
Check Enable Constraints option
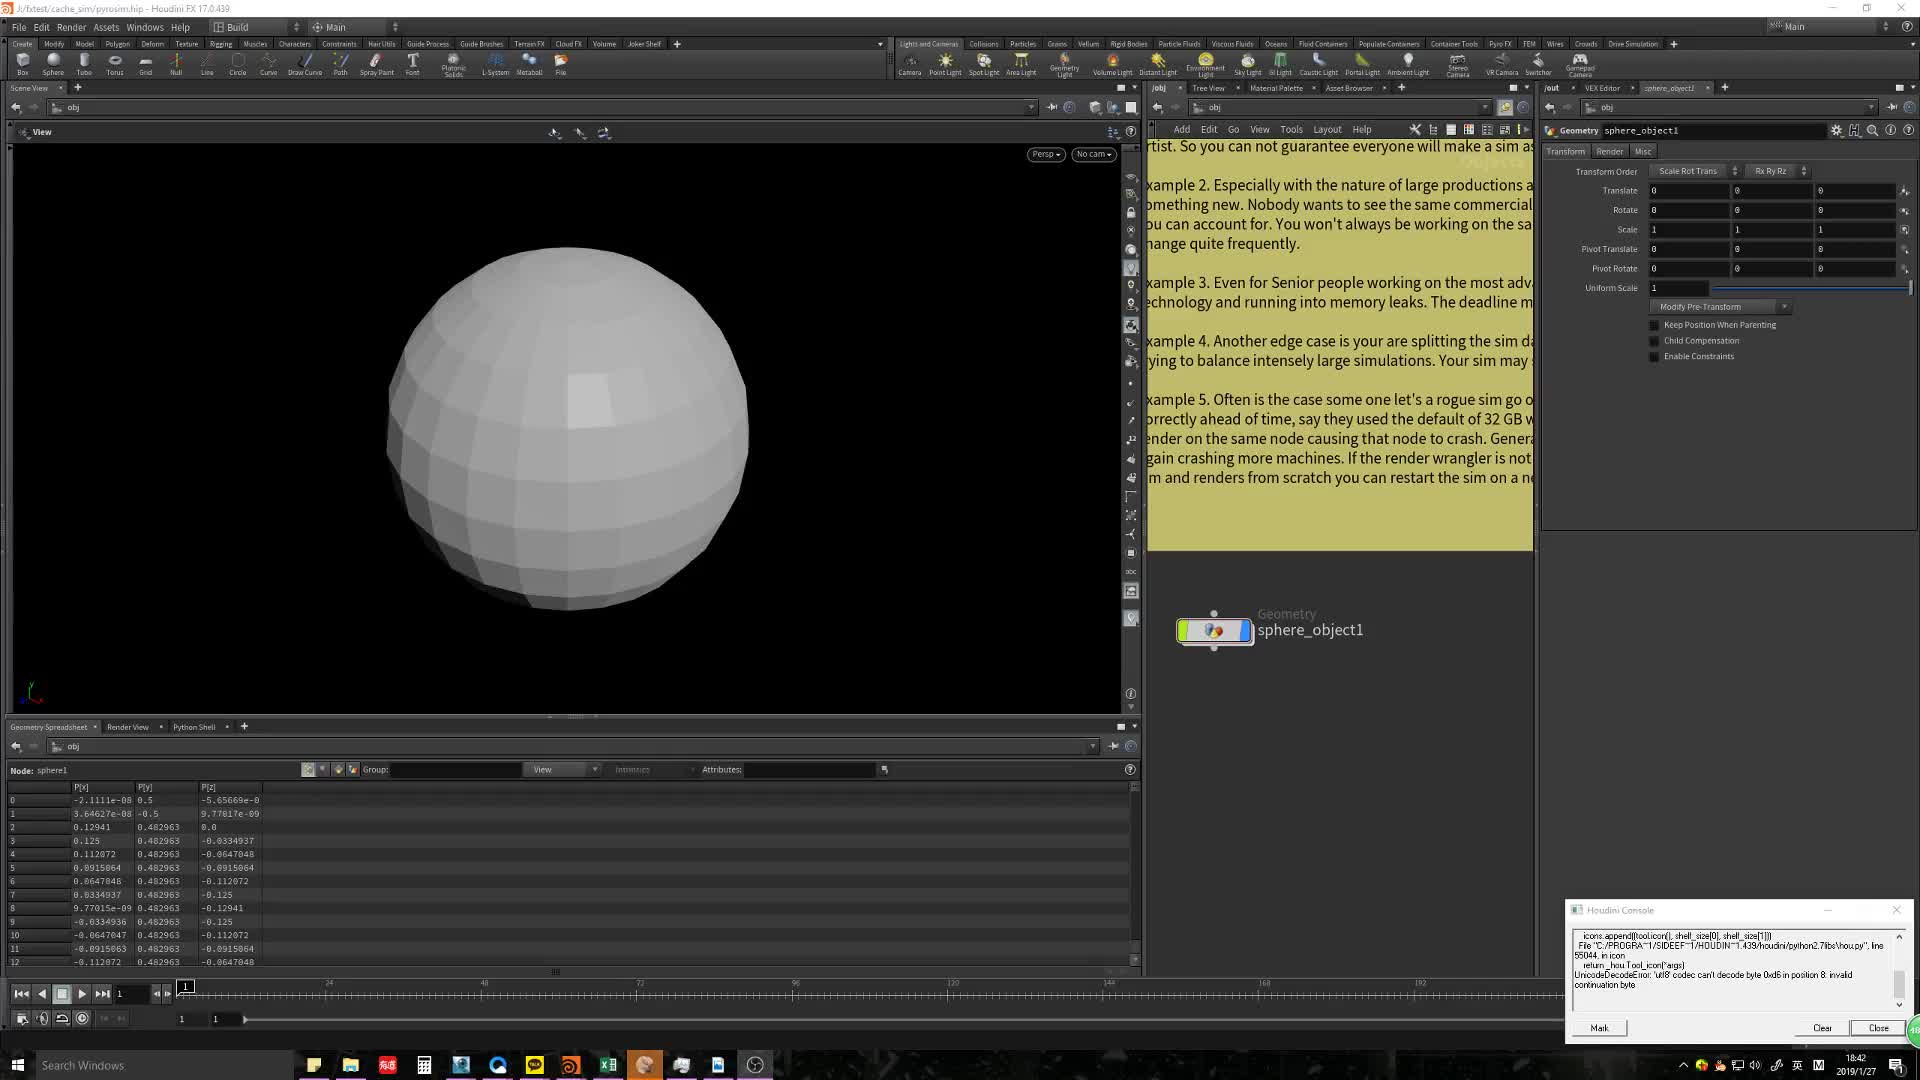(x=1654, y=357)
